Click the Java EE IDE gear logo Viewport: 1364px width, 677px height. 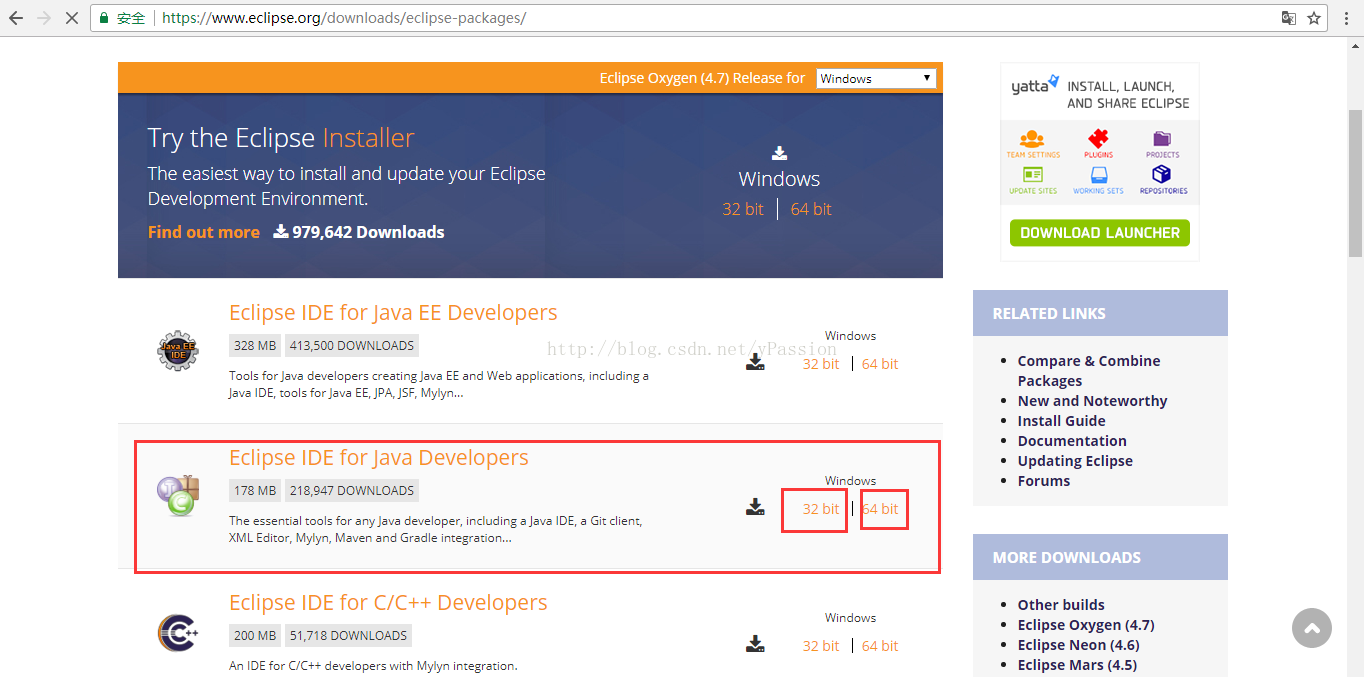tap(178, 351)
